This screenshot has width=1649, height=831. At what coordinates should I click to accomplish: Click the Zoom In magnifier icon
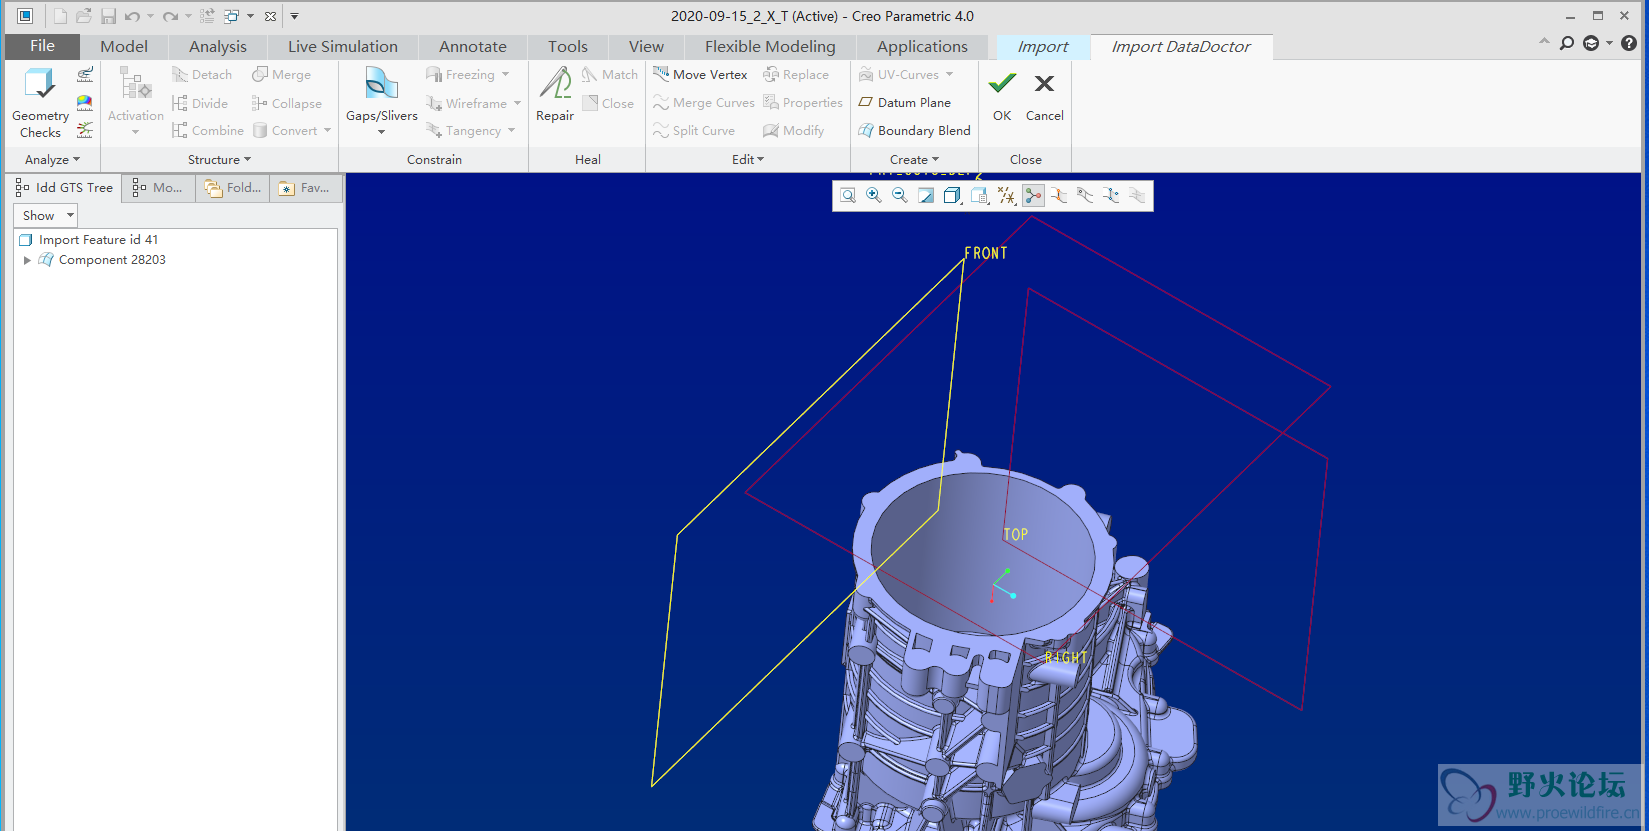pyautogui.click(x=874, y=196)
